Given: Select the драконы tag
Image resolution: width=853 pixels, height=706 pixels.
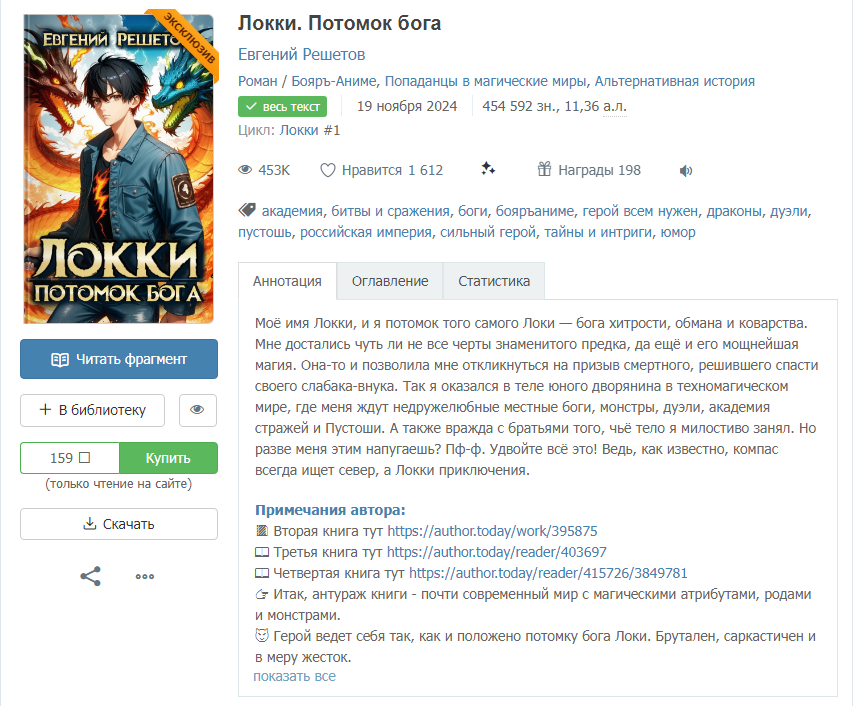Looking at the screenshot, I should (x=733, y=211).
